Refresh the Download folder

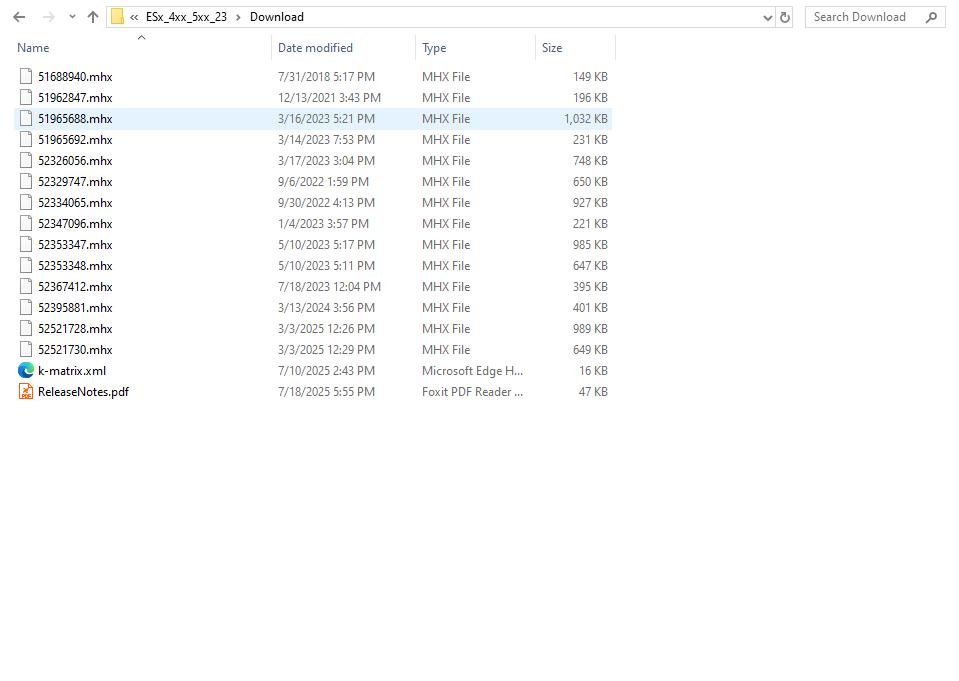pyautogui.click(x=785, y=18)
